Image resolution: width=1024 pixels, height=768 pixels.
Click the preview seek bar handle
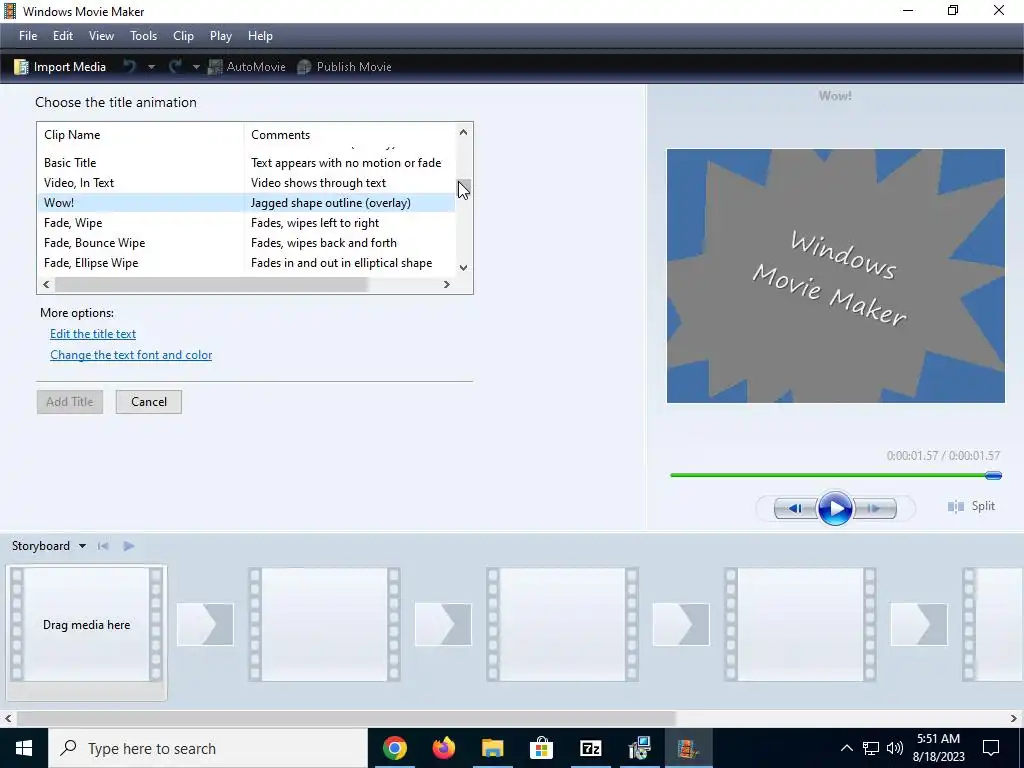click(x=993, y=475)
